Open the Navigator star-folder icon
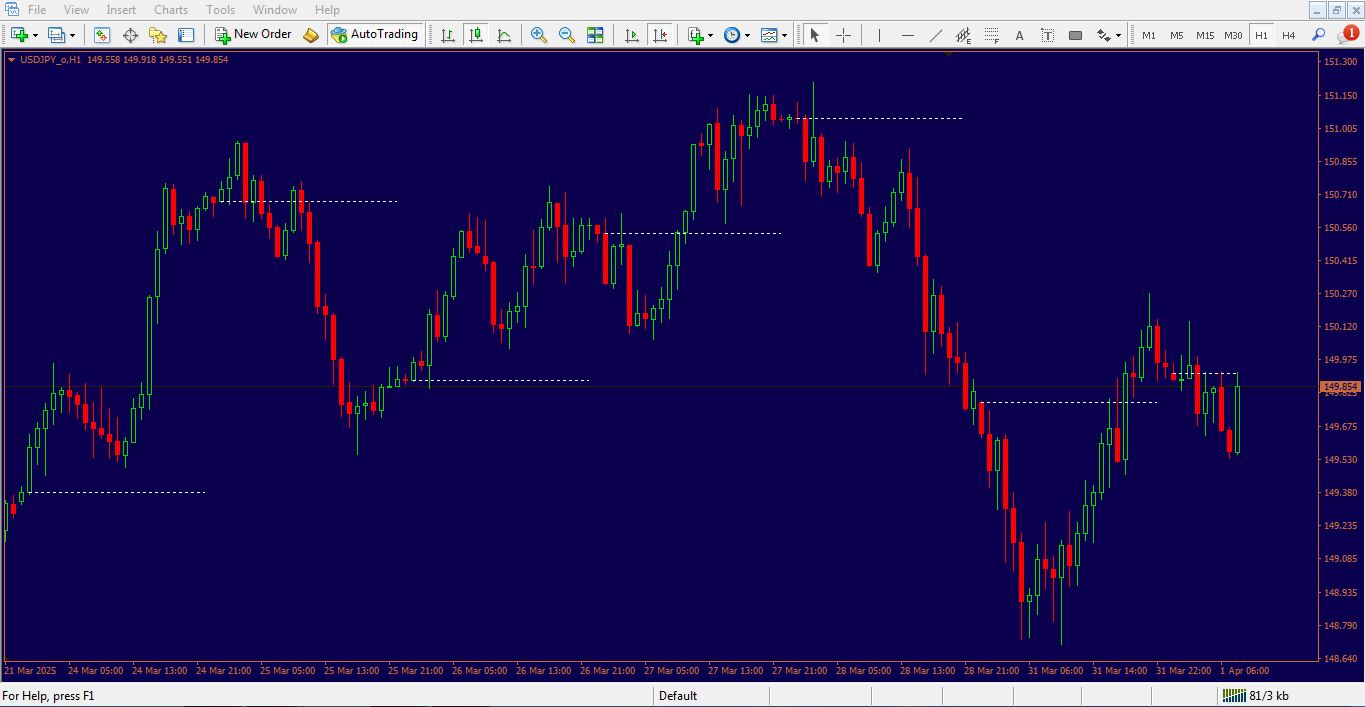This screenshot has width=1365, height=707. click(x=158, y=35)
